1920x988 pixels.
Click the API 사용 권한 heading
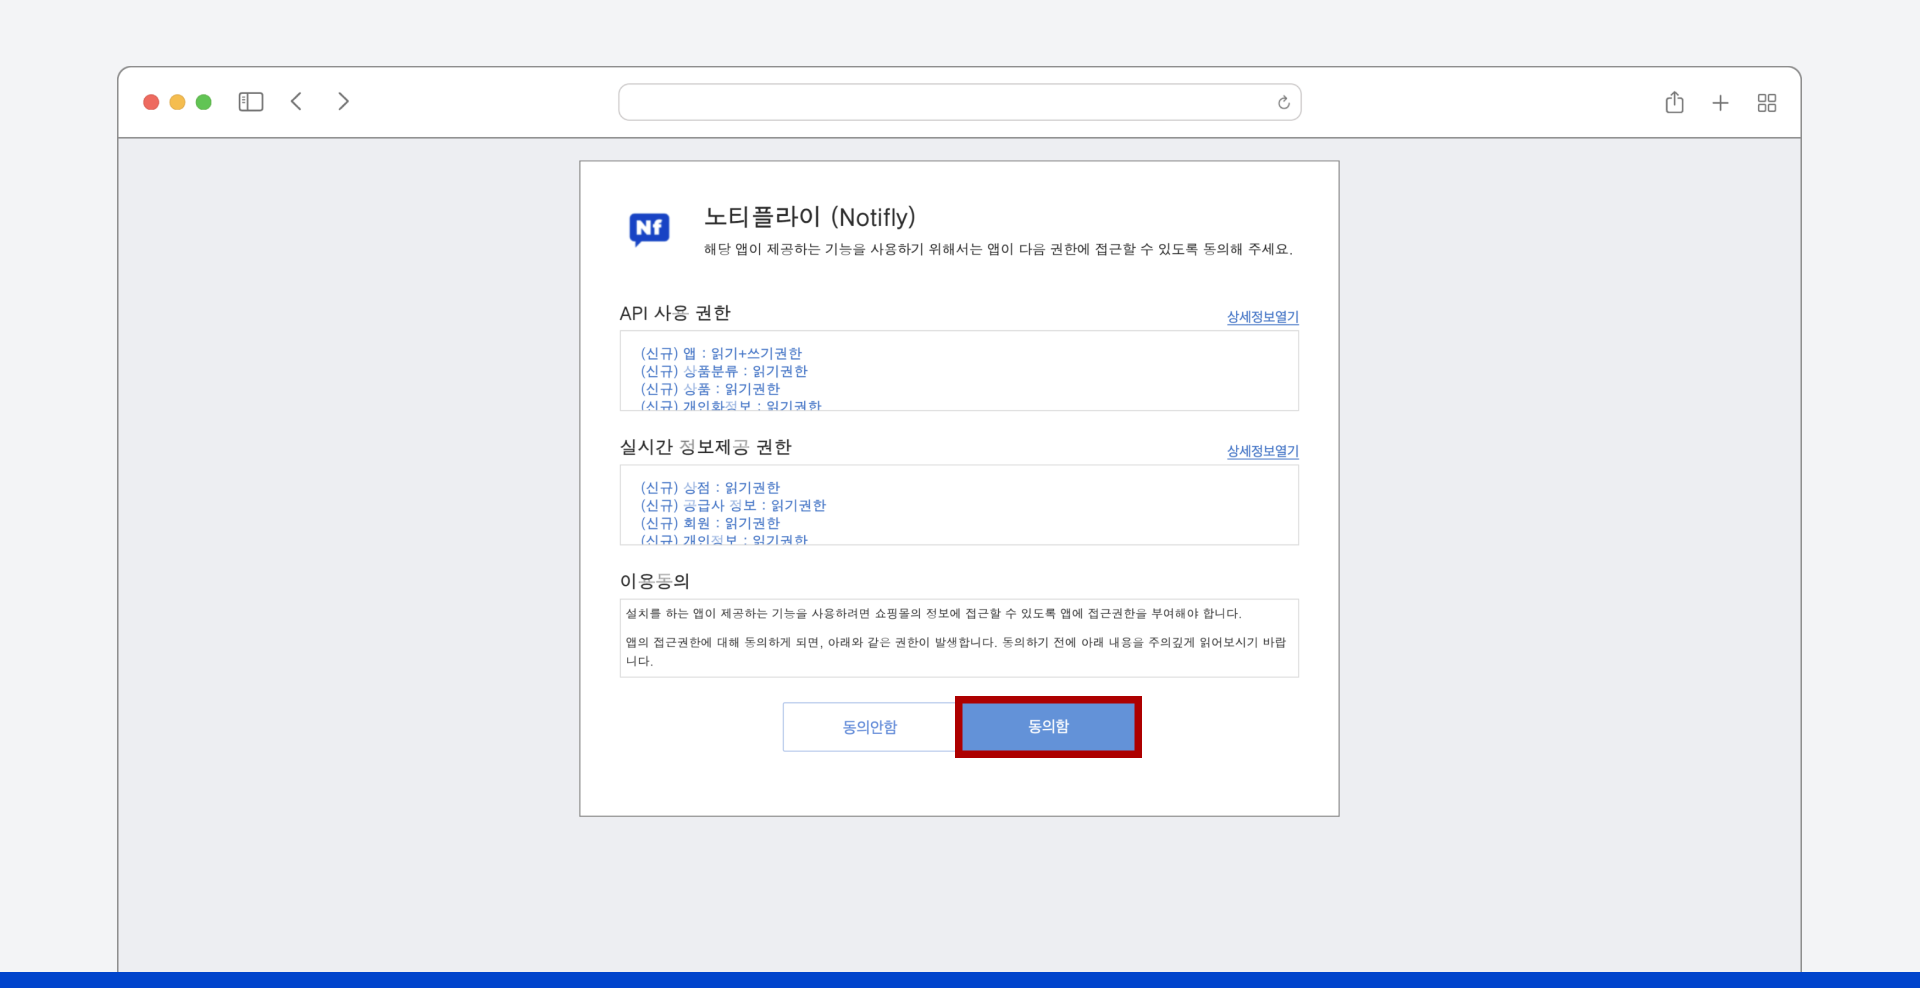(x=675, y=314)
